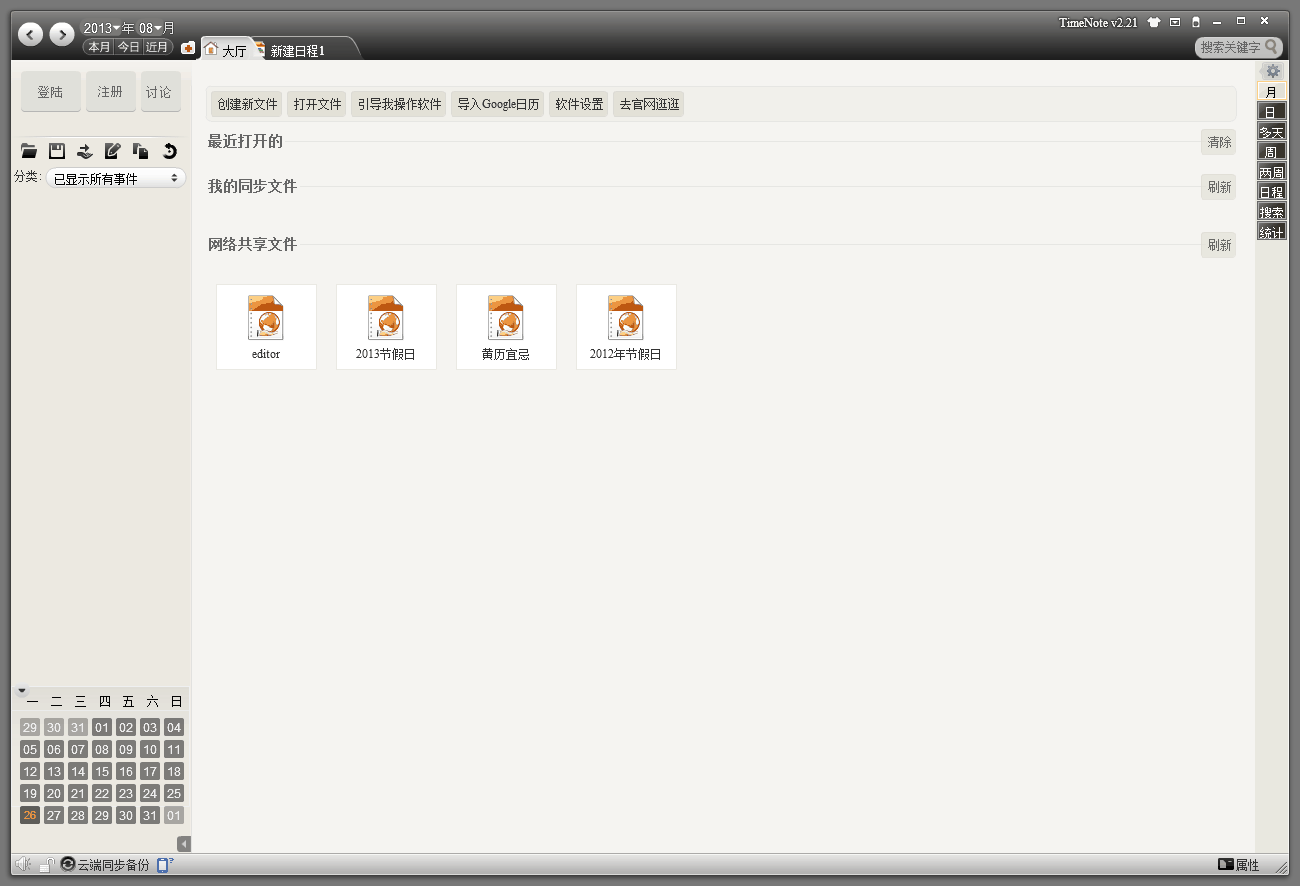Screen dimensions: 1300x886
Task: Select the 周 week view tab
Action: (x=1271, y=151)
